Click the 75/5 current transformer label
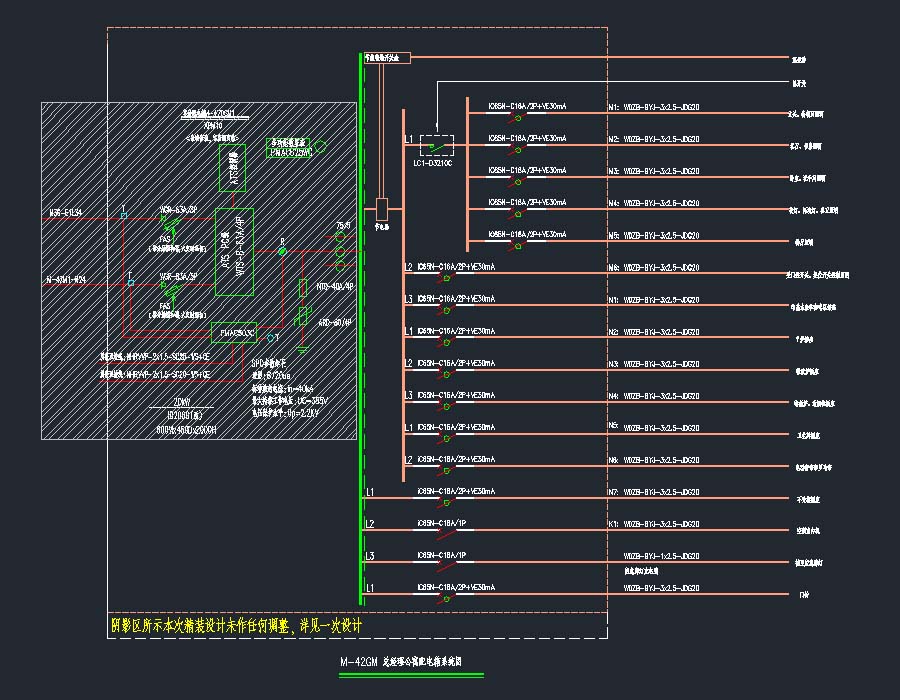 (x=343, y=225)
